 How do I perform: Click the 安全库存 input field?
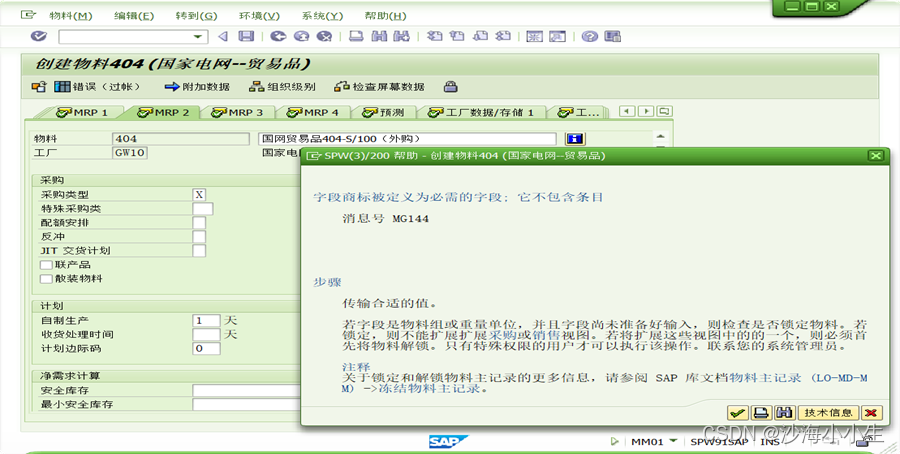click(x=247, y=390)
